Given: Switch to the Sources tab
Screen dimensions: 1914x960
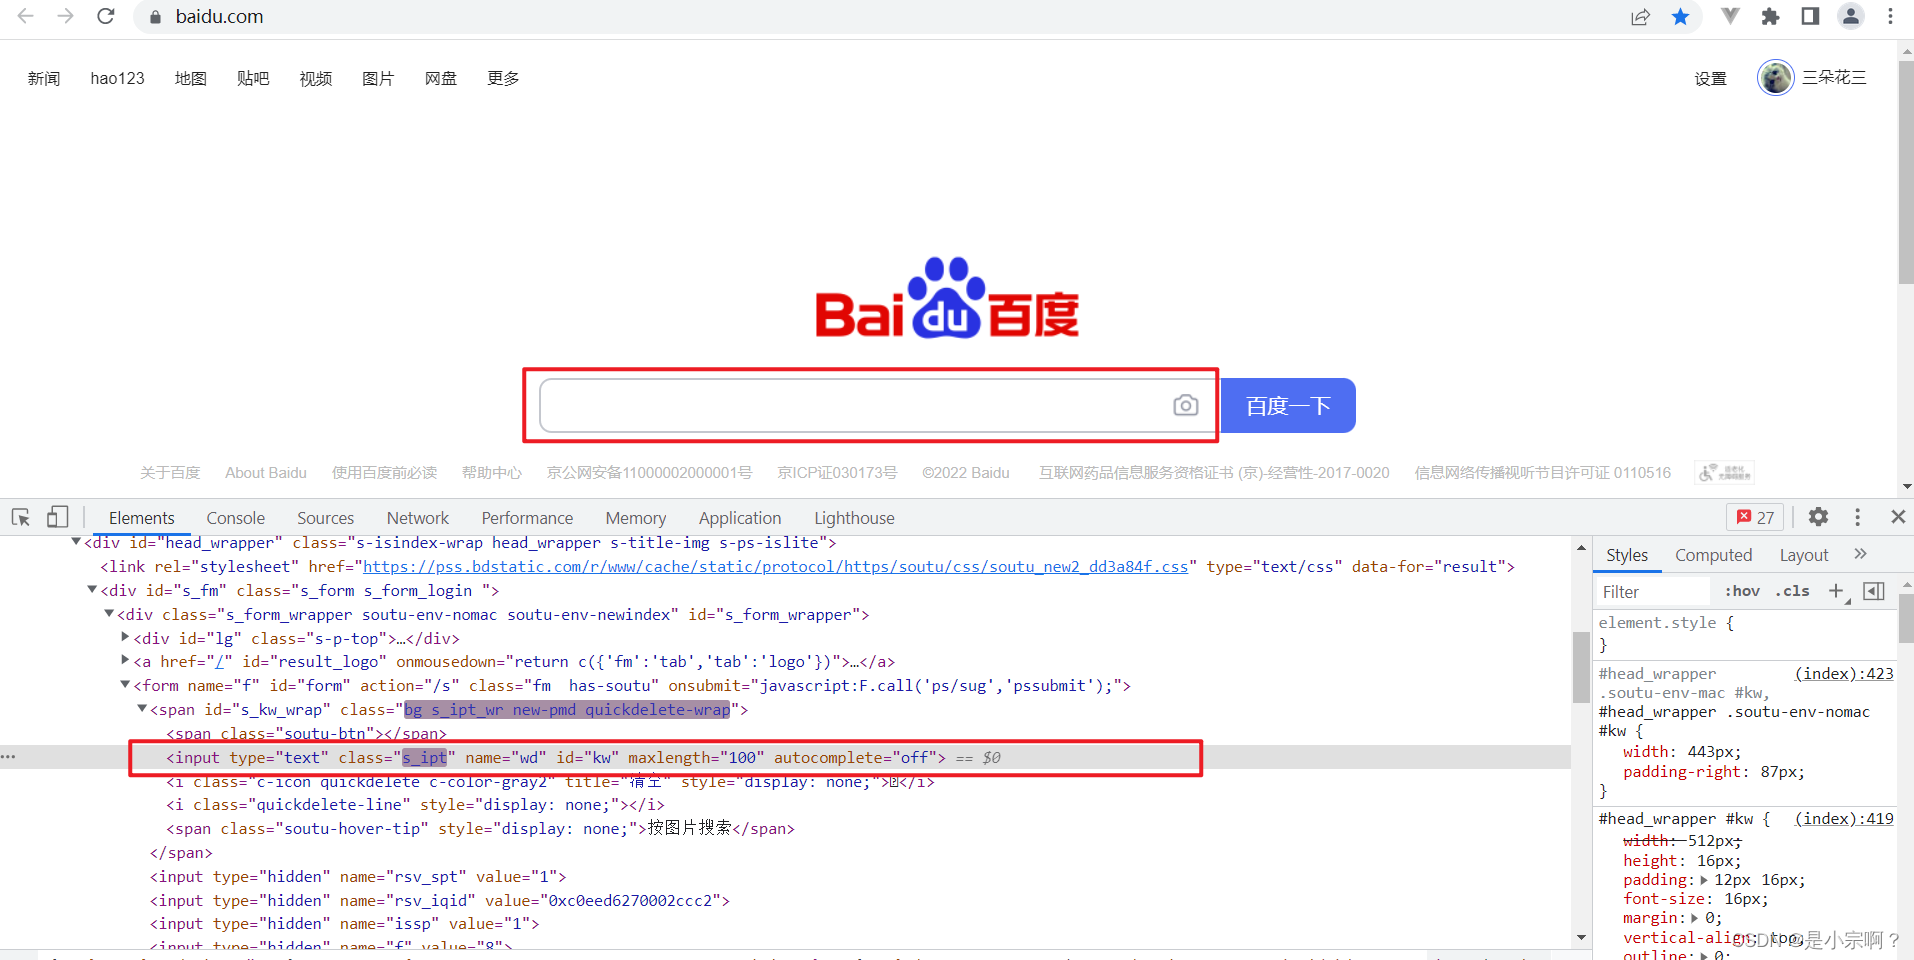Looking at the screenshot, I should tap(326, 518).
